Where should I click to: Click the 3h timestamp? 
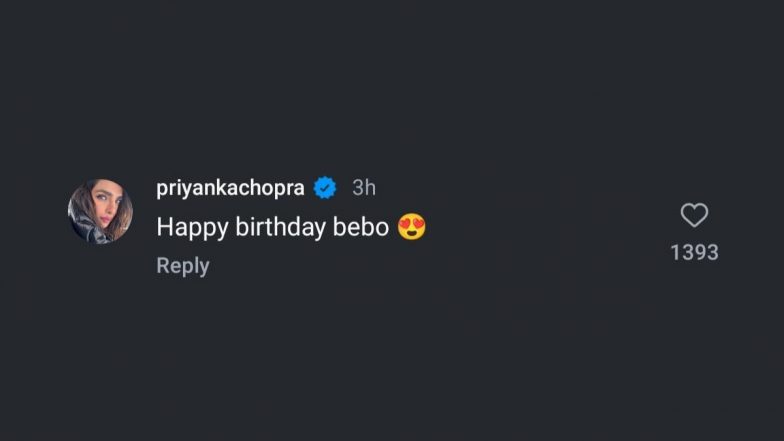click(364, 187)
